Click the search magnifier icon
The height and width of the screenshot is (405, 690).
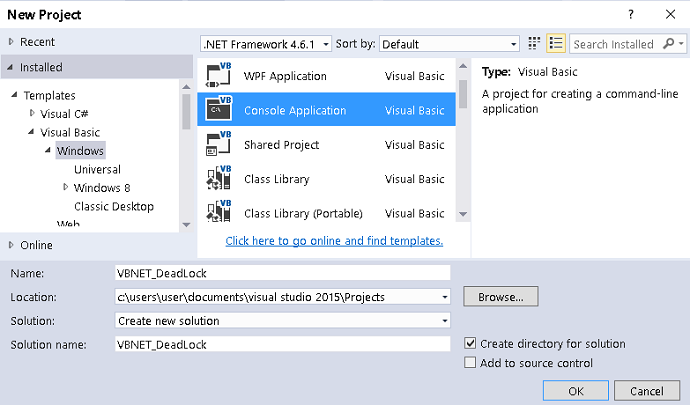click(668, 44)
